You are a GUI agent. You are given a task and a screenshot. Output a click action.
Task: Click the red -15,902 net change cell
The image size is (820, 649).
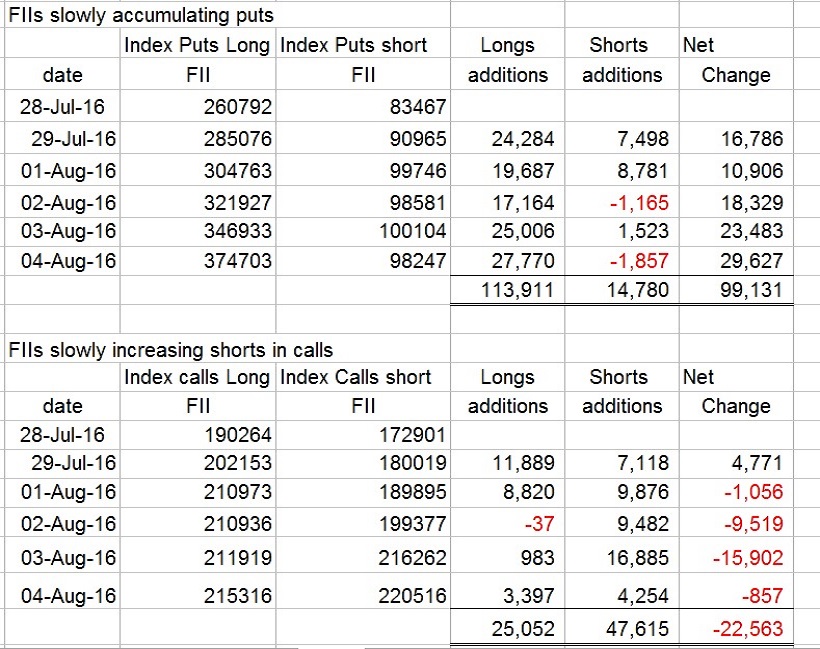pyautogui.click(x=745, y=557)
